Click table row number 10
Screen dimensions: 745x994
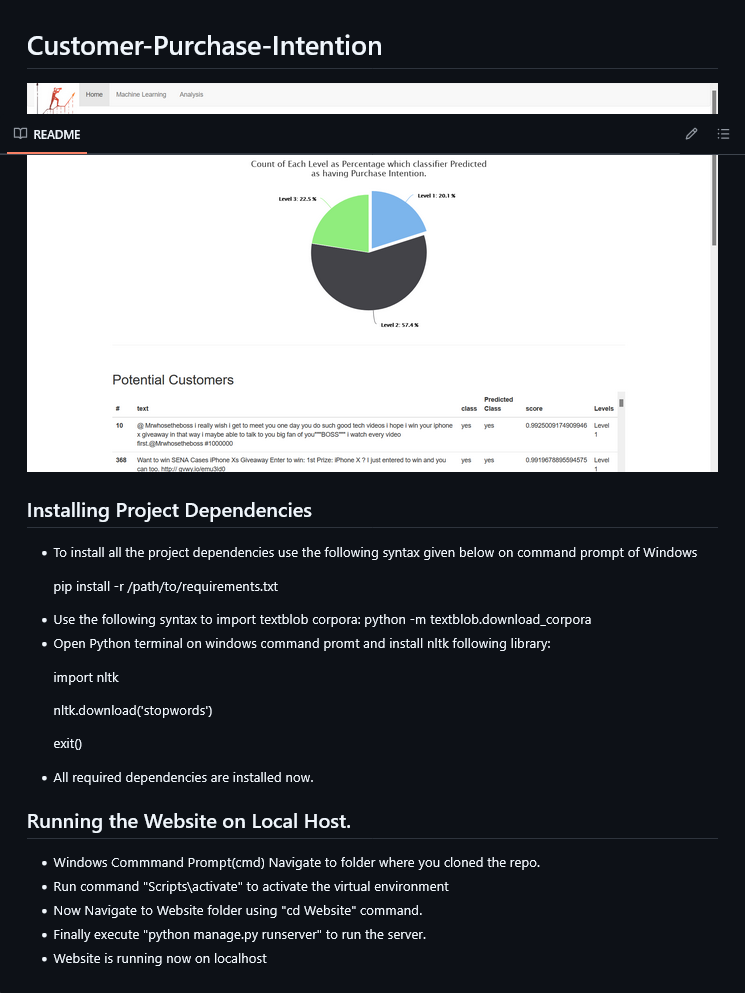119,425
